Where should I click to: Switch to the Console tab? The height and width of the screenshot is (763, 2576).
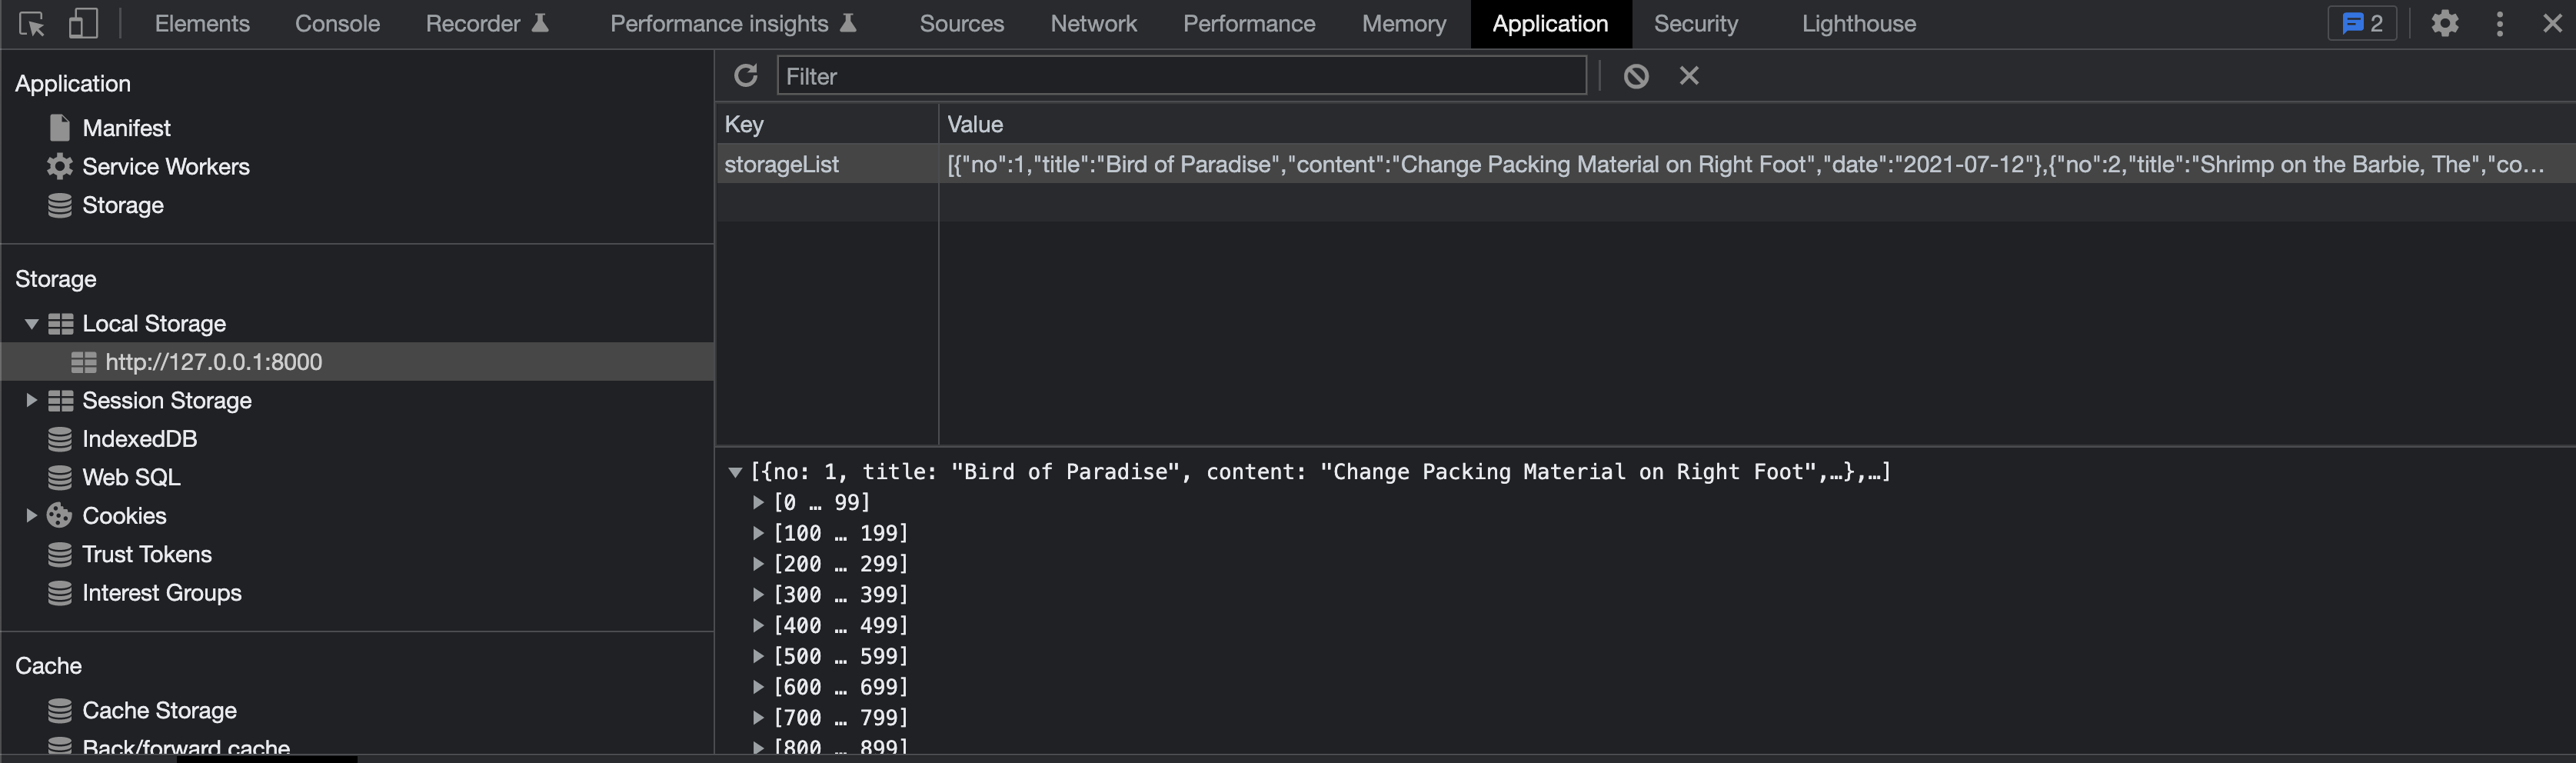tap(337, 24)
